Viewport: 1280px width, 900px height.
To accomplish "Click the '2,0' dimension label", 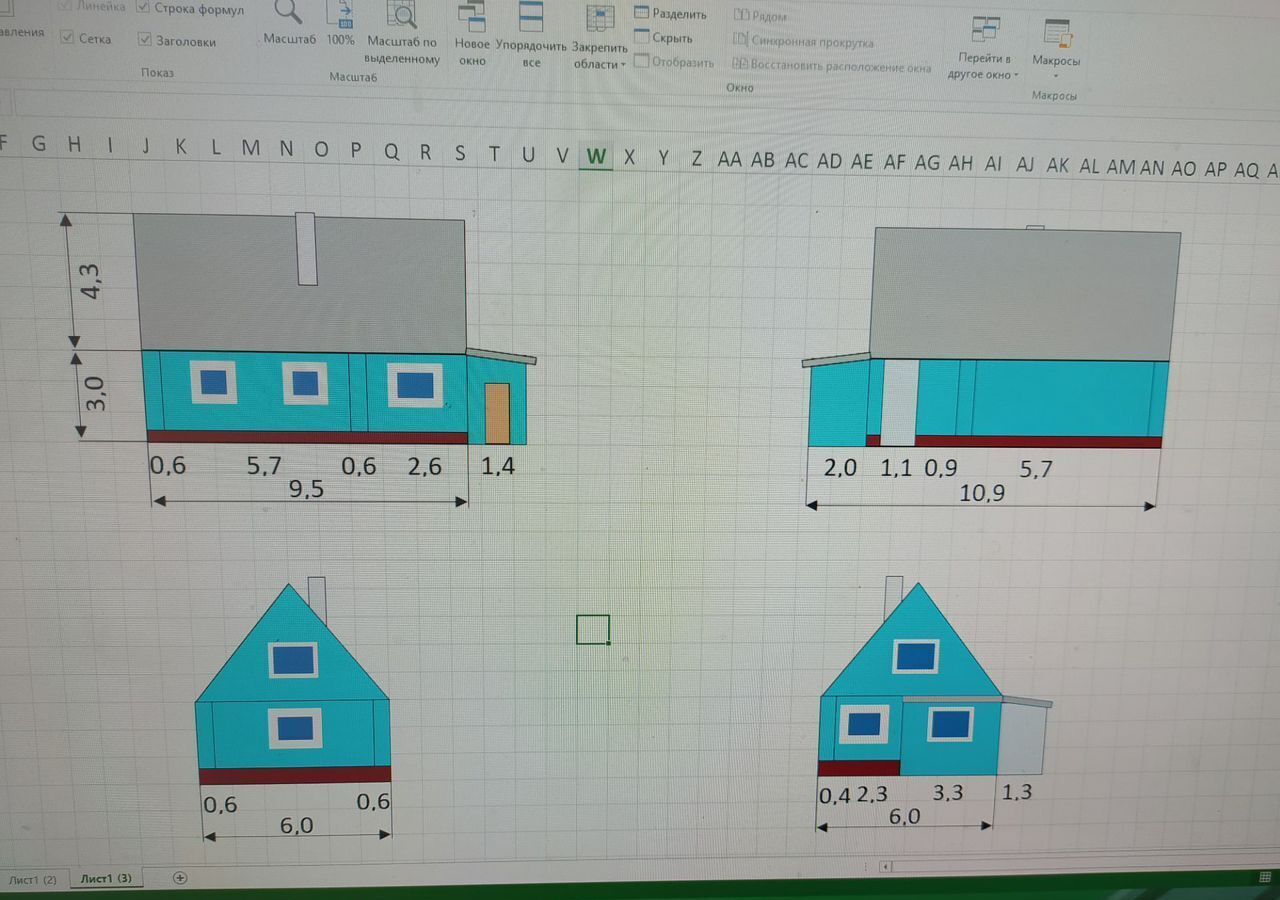I will [840, 467].
